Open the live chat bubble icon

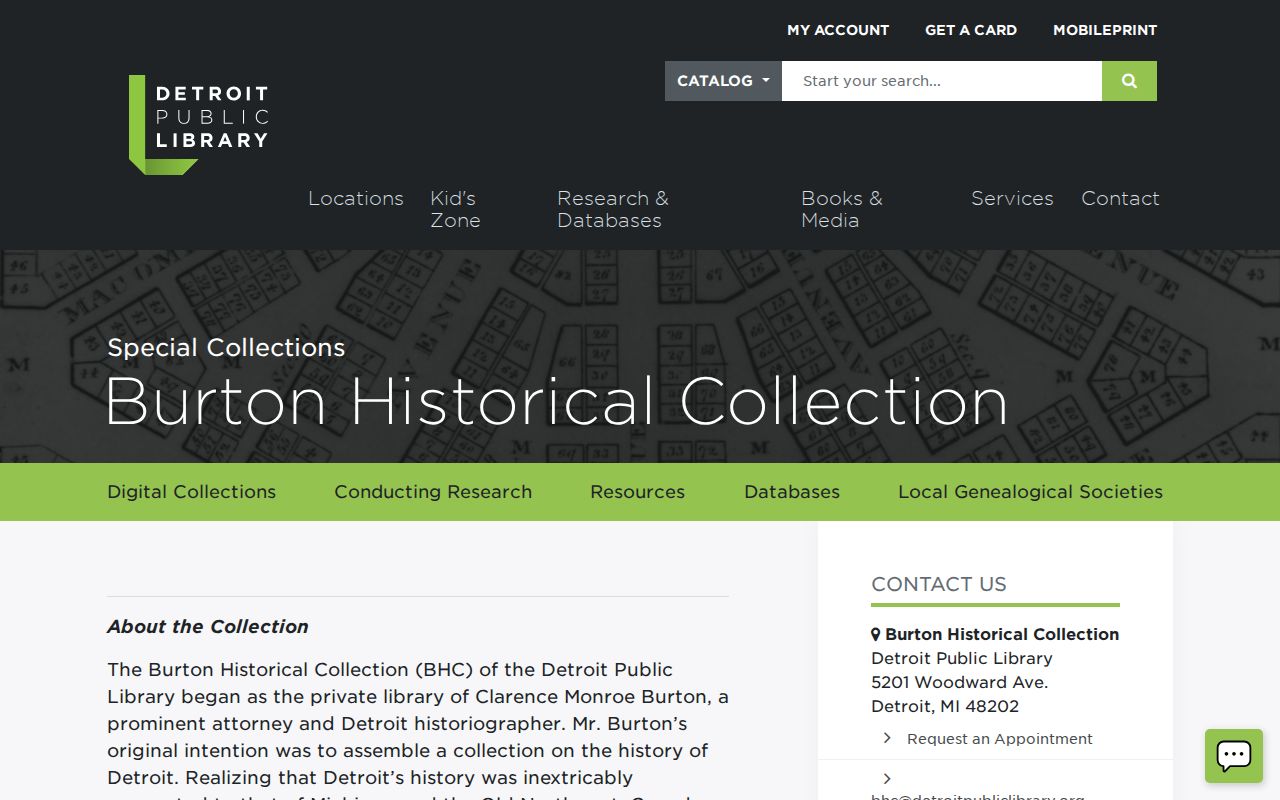point(1234,755)
